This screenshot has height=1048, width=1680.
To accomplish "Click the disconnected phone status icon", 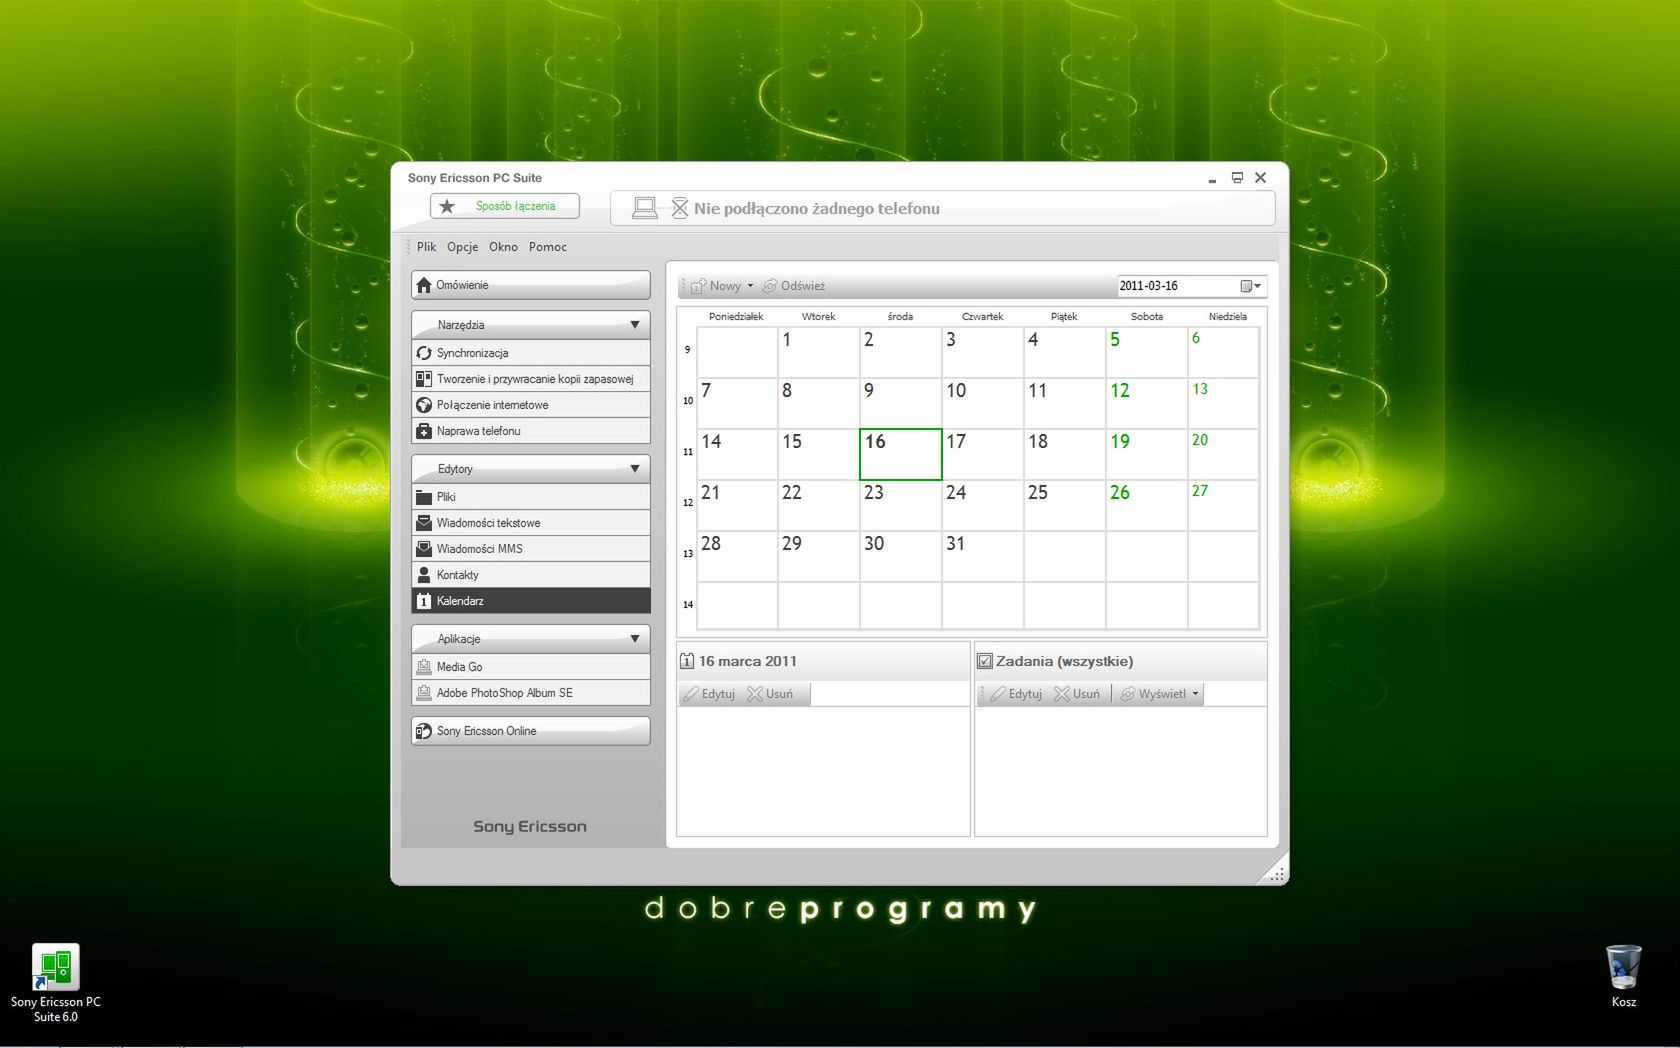I will point(680,208).
